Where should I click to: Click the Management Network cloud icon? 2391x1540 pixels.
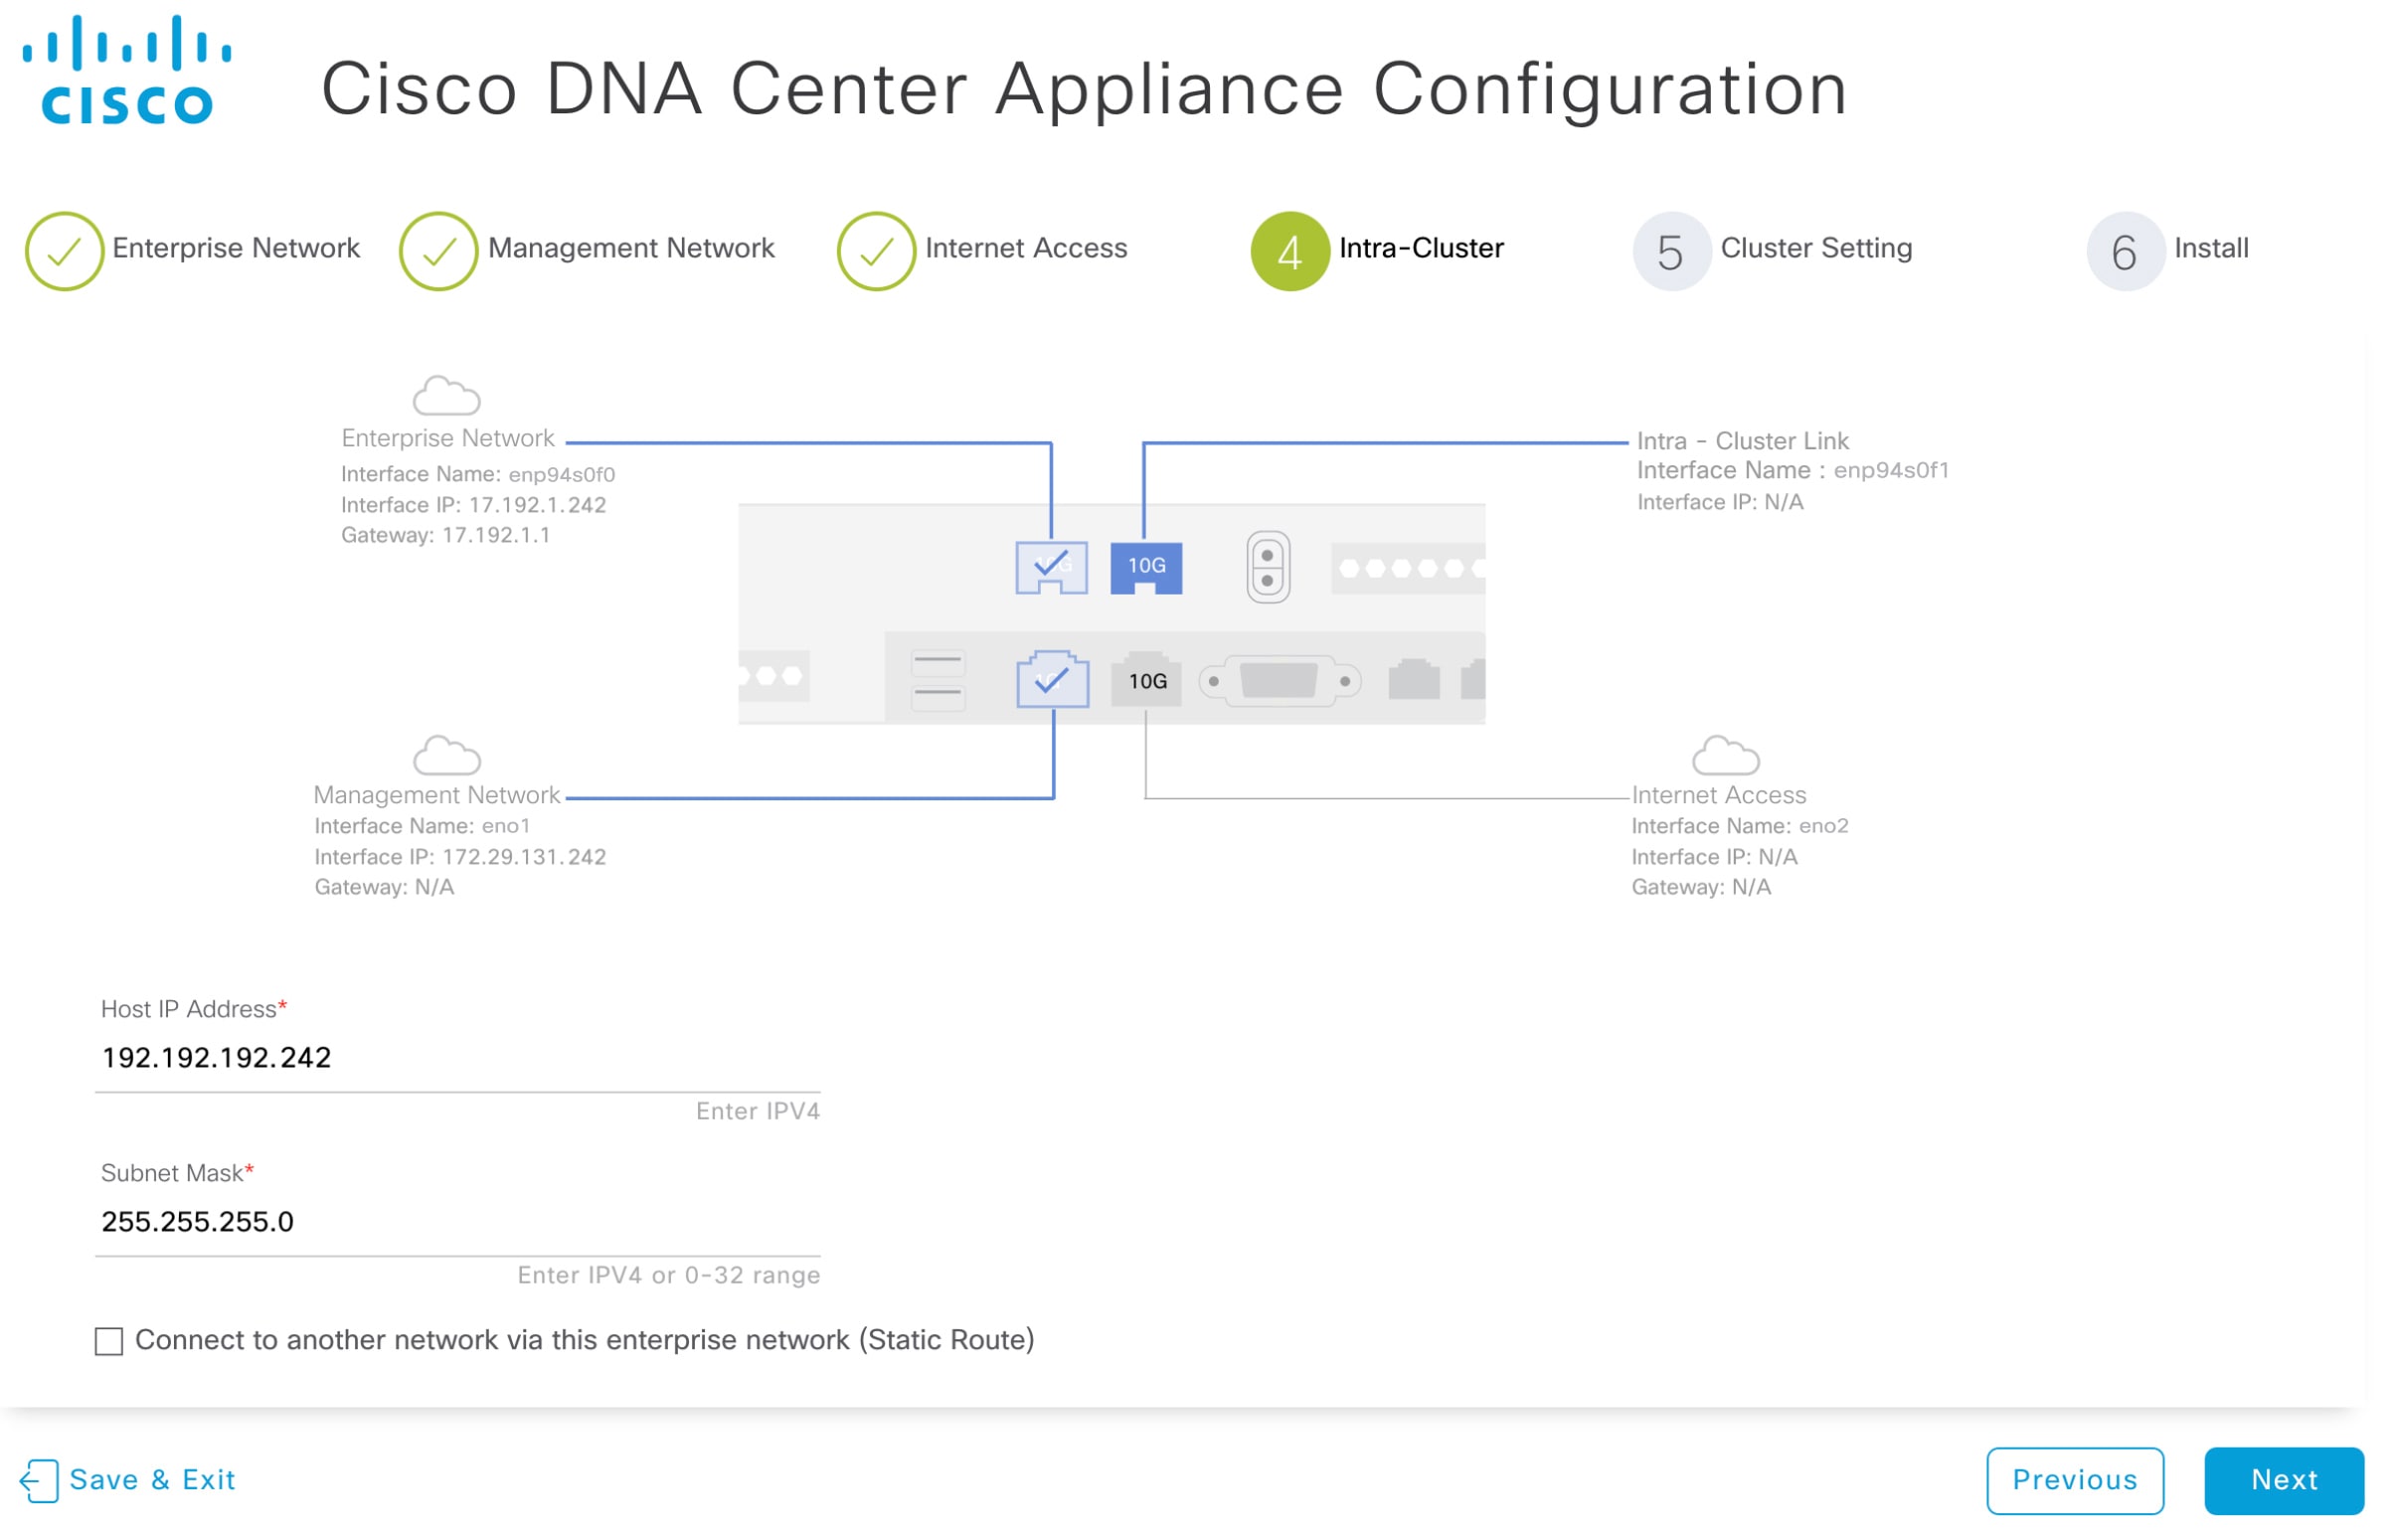447,756
